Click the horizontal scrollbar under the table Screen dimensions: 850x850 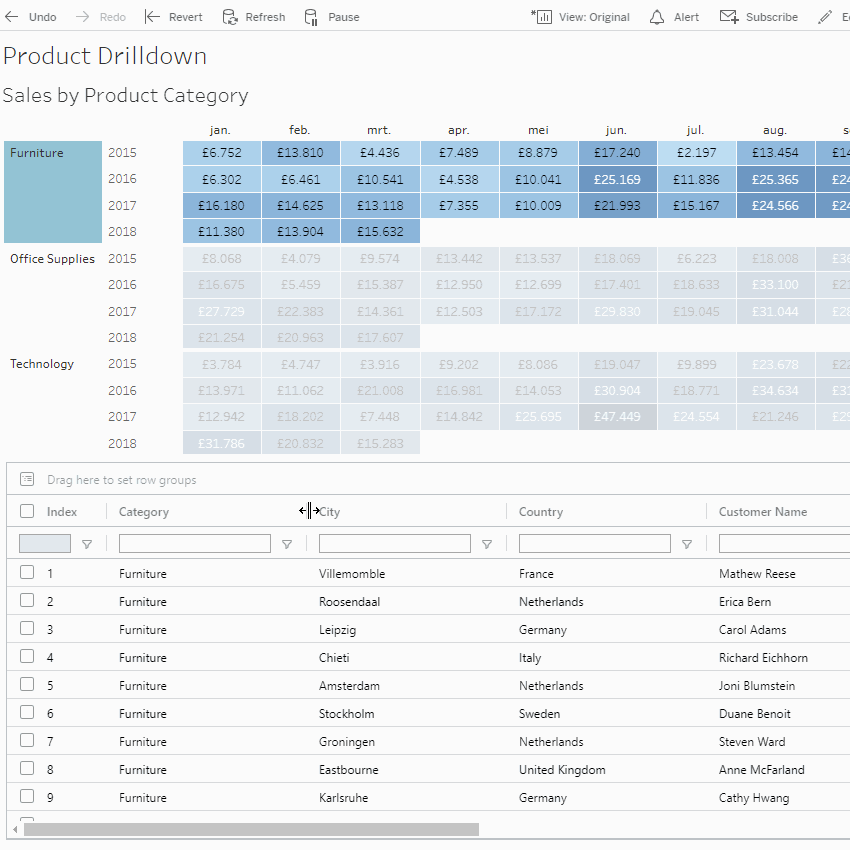click(250, 829)
